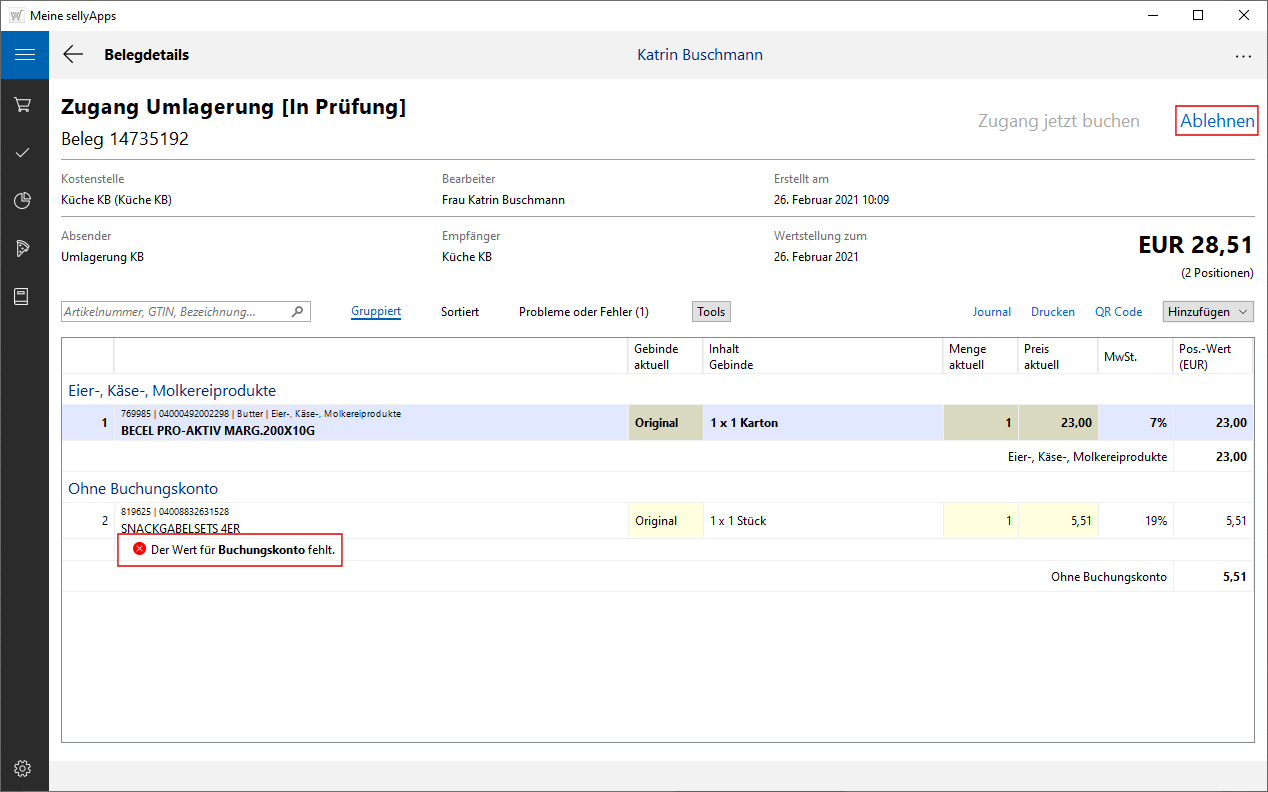Screen dimensions: 1268x792
Task: Open the QR Code link
Action: (x=1118, y=312)
